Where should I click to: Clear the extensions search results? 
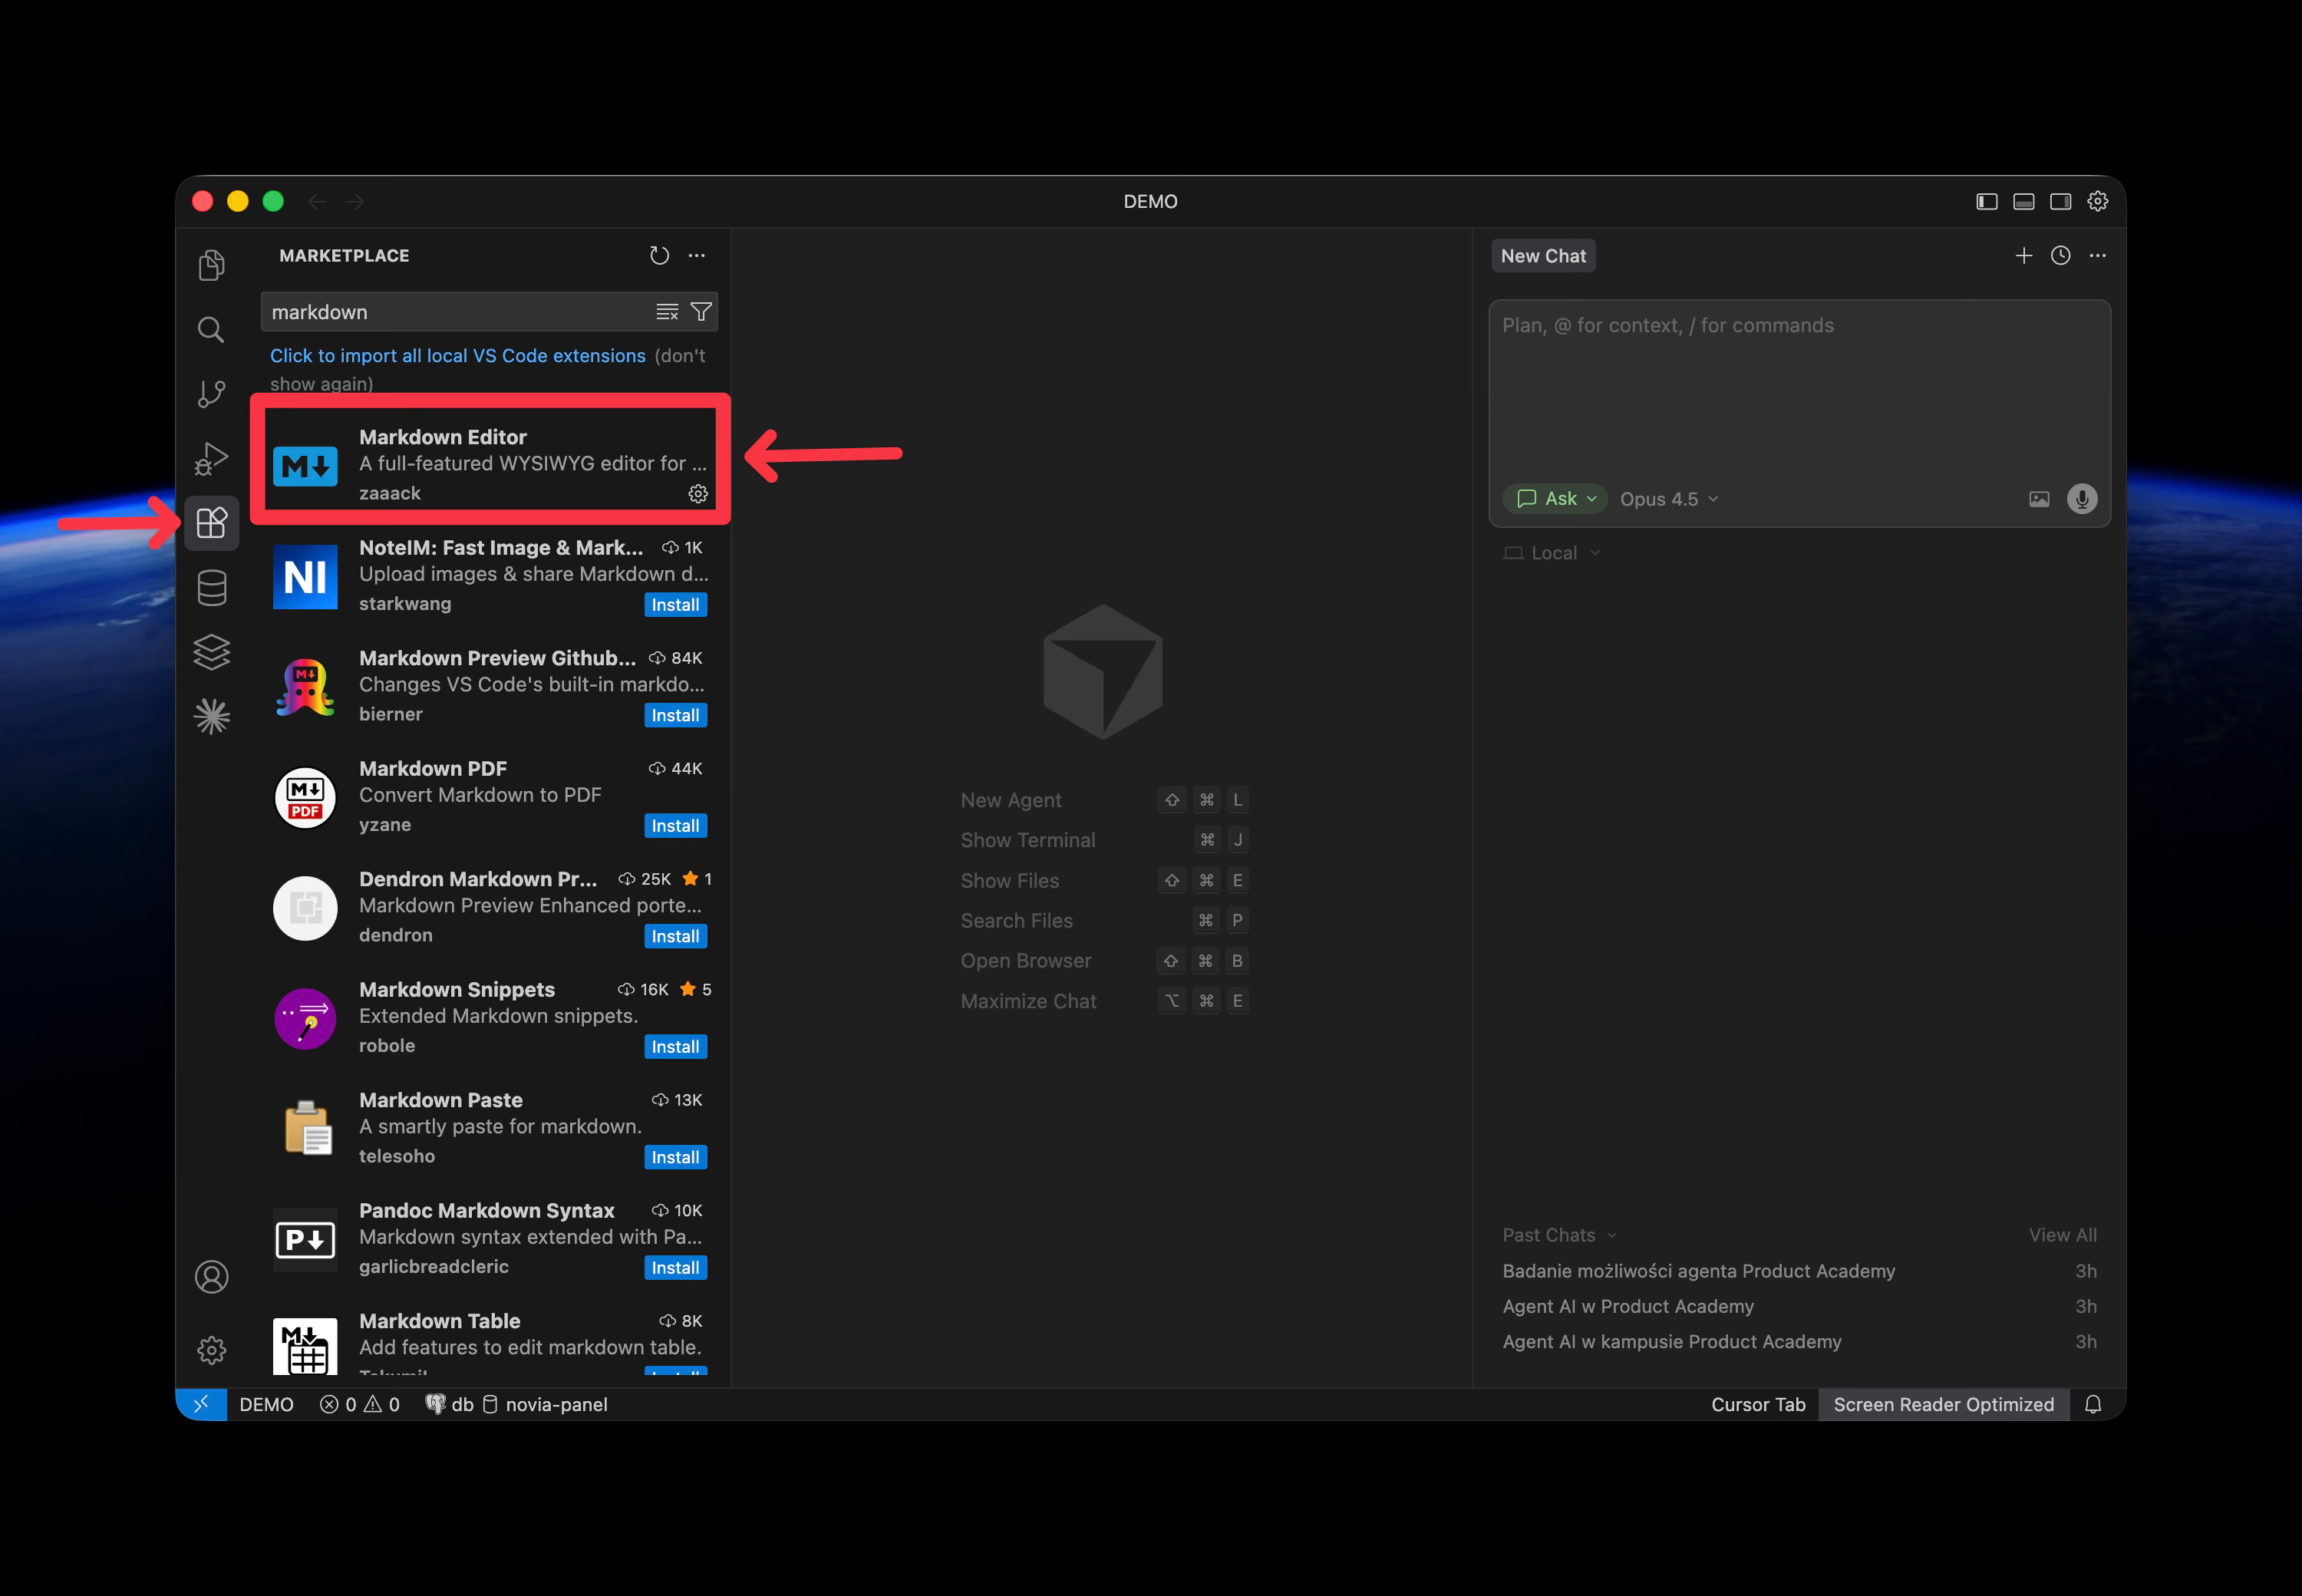coord(667,312)
